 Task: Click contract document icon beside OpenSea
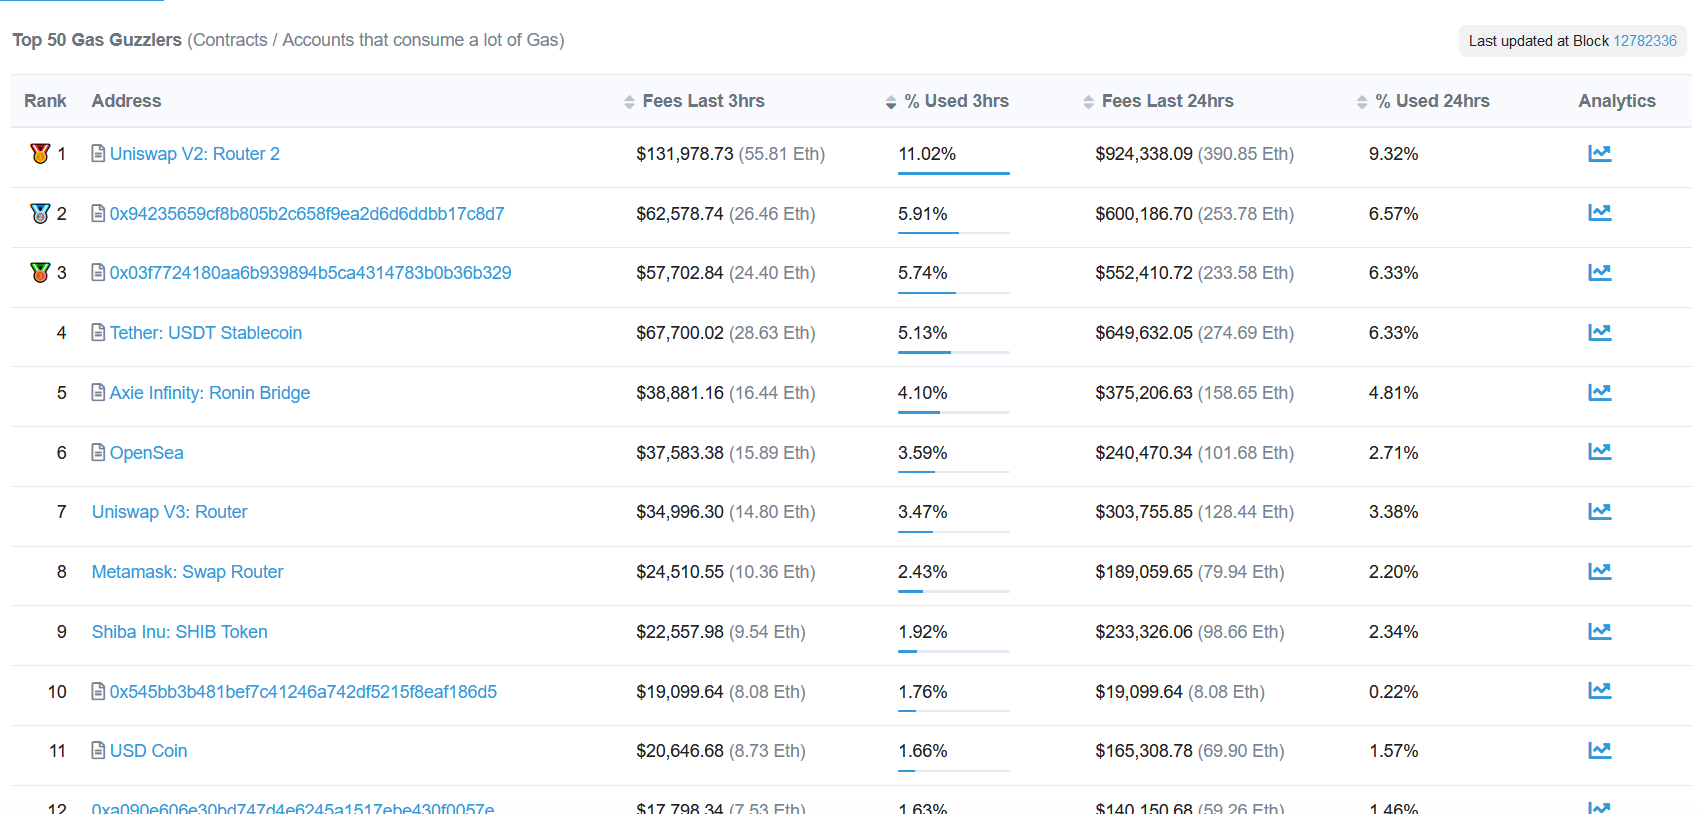point(98,453)
